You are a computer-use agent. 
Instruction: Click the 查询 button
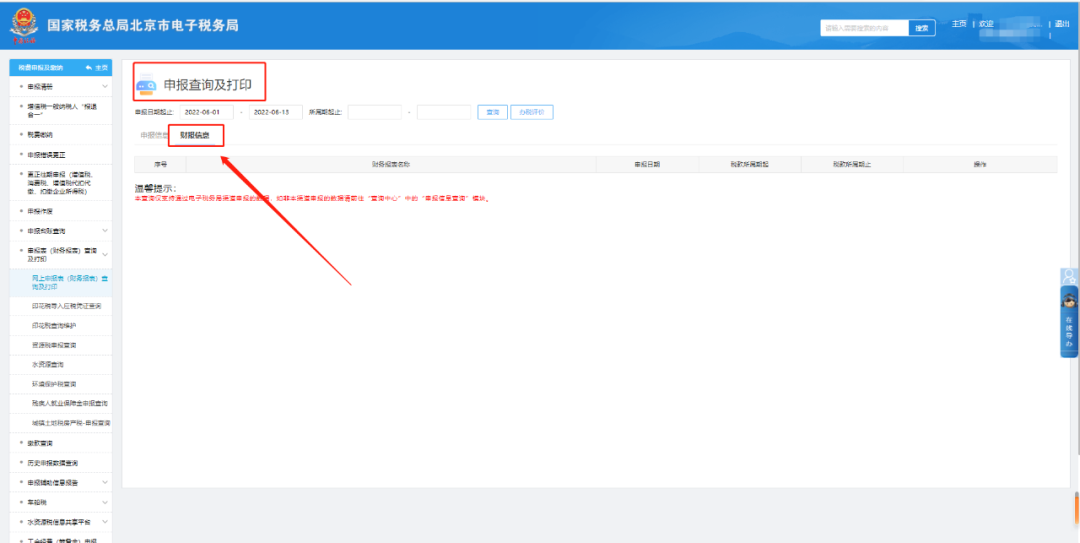pos(492,112)
